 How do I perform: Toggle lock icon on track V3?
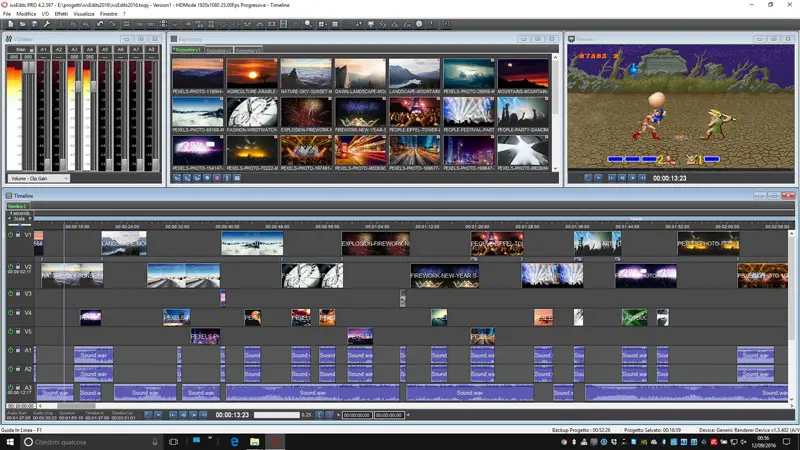tap(17, 294)
